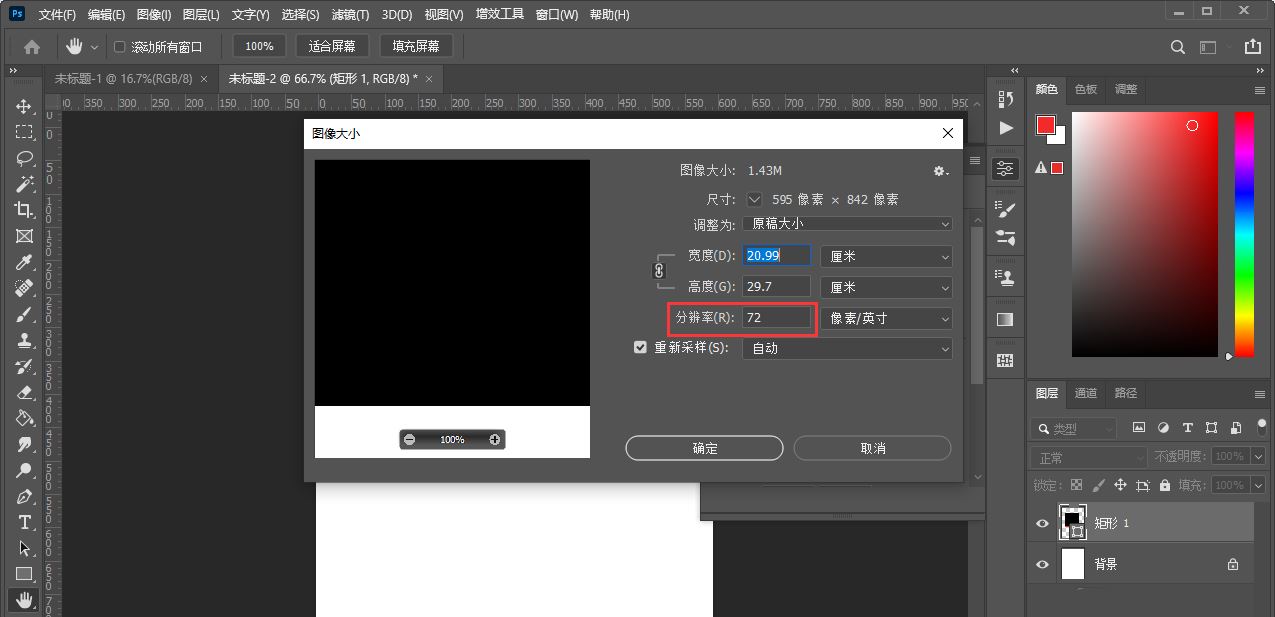Toggle lock all for the layer
Viewport: 1275px width, 617px height.
(x=1164, y=485)
